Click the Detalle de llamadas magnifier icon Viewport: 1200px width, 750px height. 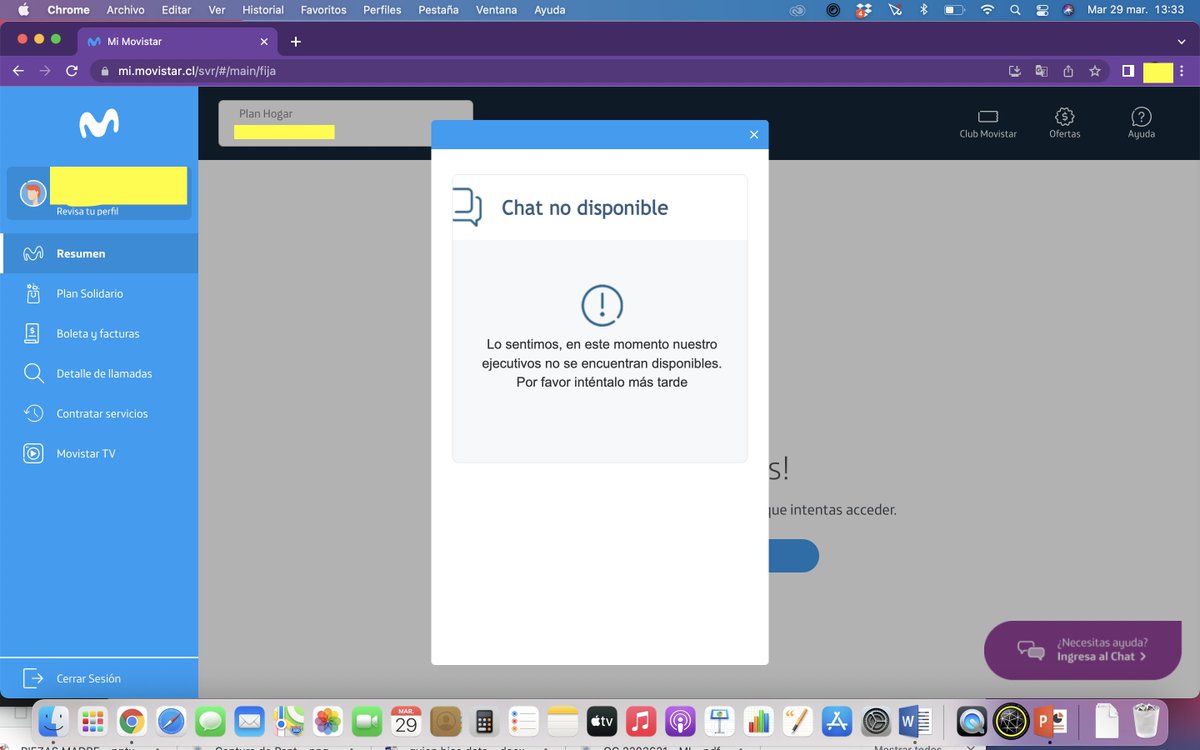[x=33, y=374]
